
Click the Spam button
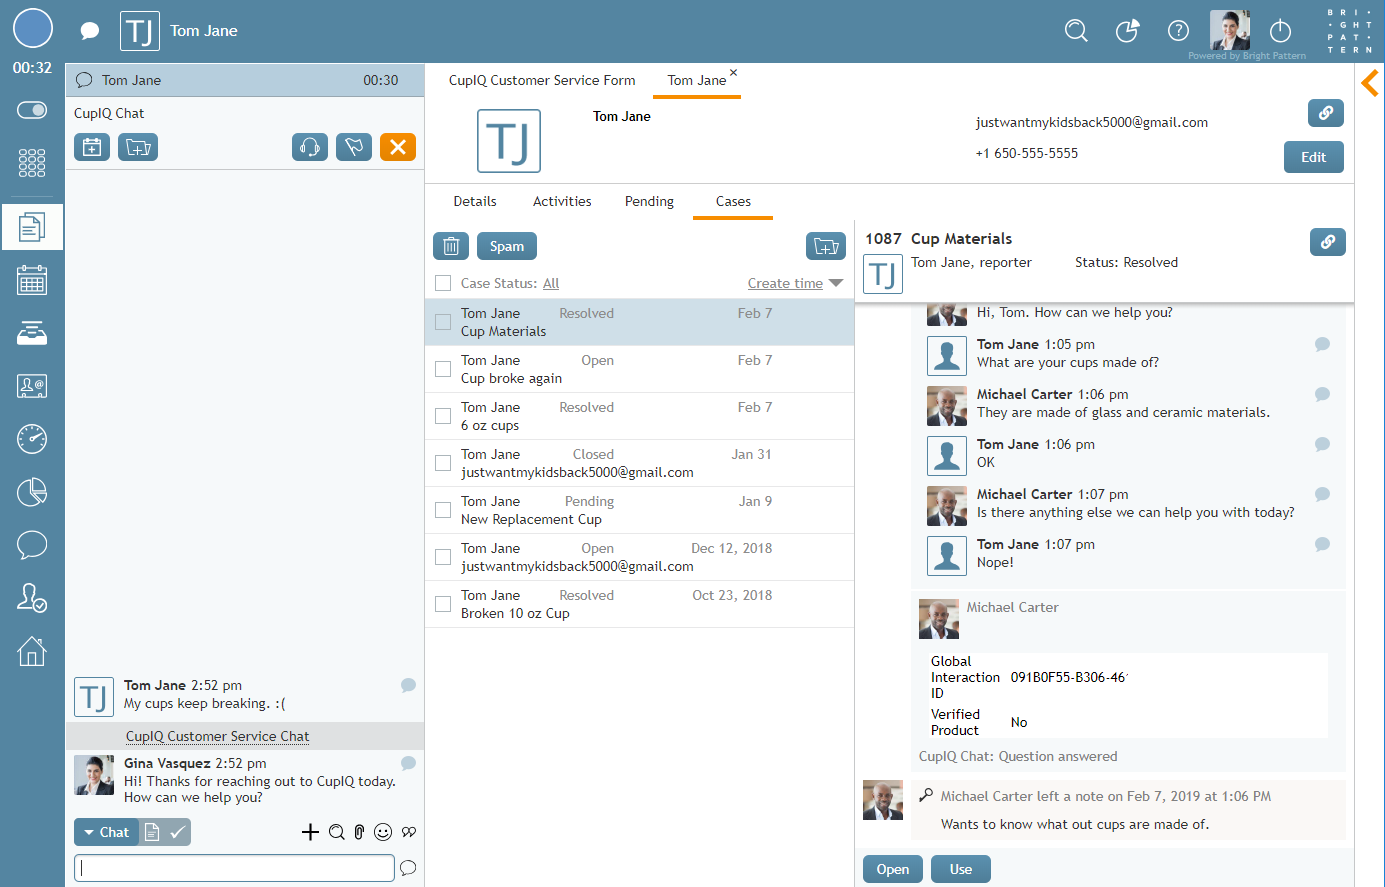(507, 246)
